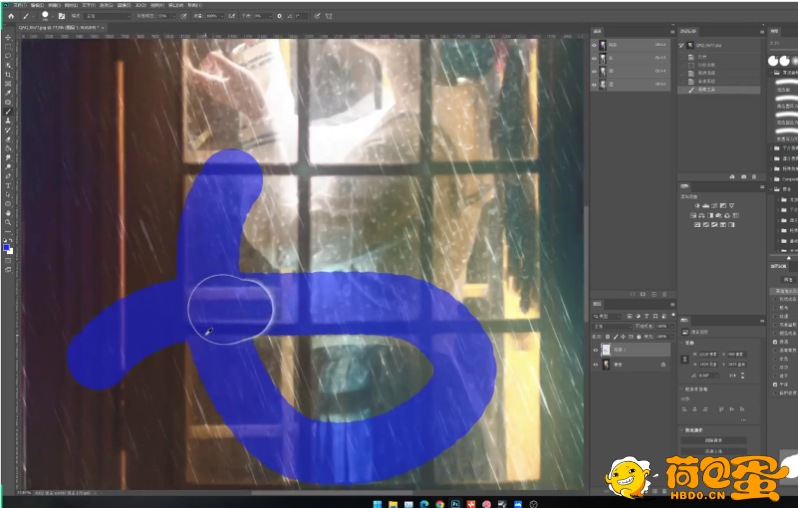Toggle the brush settings panel icon in options bar
This screenshot has height=508, width=798.
click(62, 16)
